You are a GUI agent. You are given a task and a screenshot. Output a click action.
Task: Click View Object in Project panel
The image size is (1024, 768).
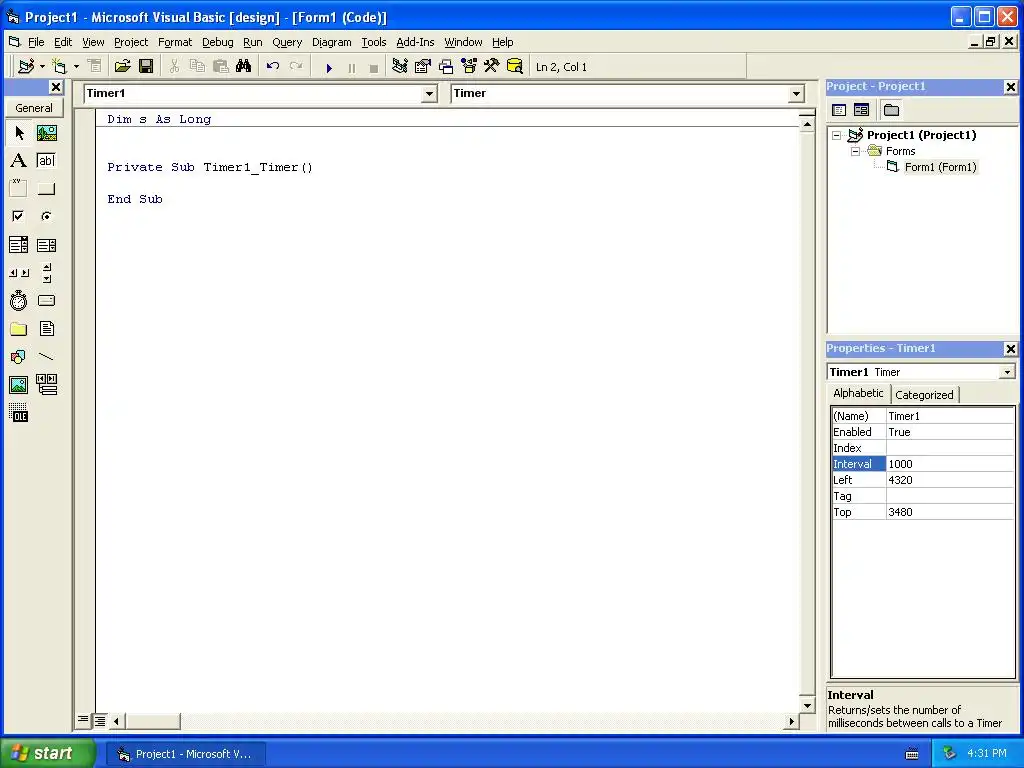(x=861, y=110)
